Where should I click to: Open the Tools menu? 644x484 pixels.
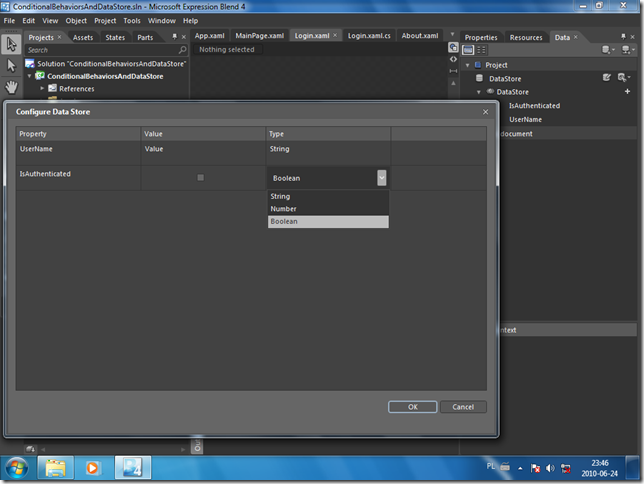(132, 20)
